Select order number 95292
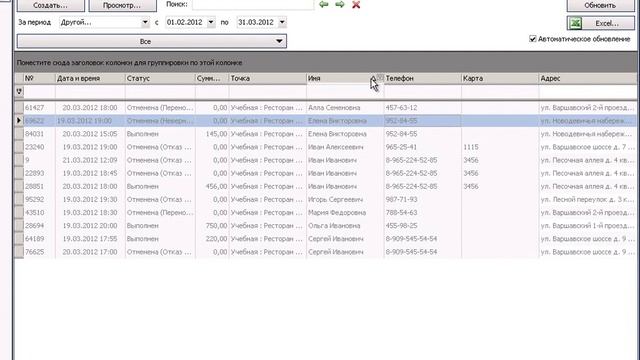Viewport: 640px width, 360px height. pos(34,199)
